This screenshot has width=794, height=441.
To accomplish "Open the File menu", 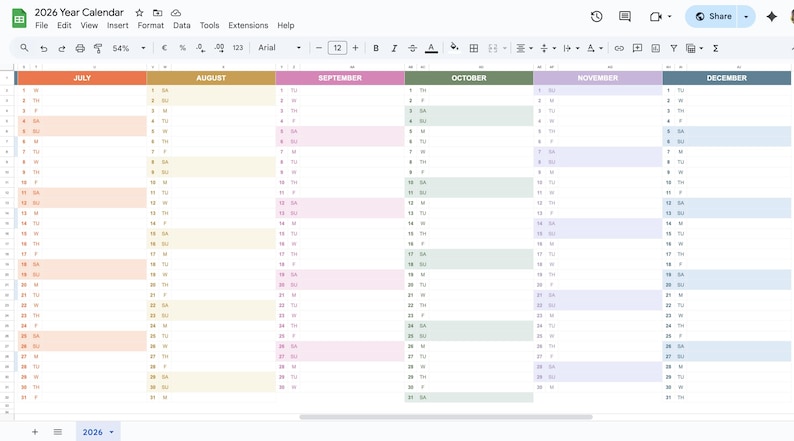I will (42, 25).
